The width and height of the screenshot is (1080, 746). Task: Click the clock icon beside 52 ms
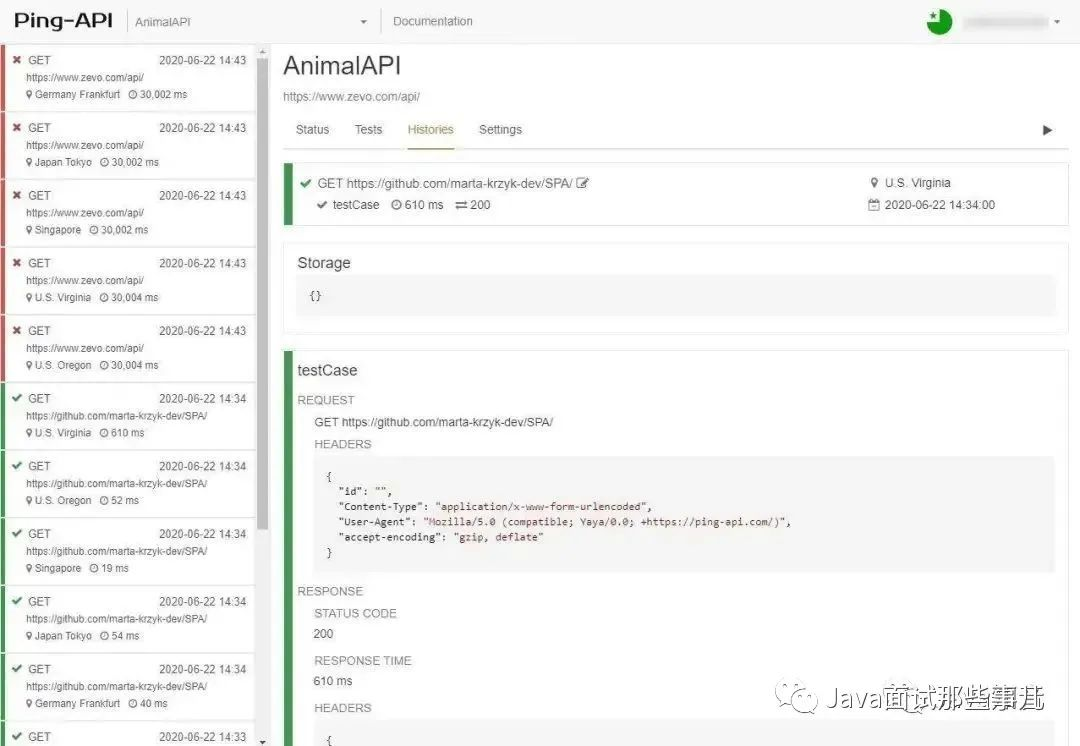pos(104,501)
